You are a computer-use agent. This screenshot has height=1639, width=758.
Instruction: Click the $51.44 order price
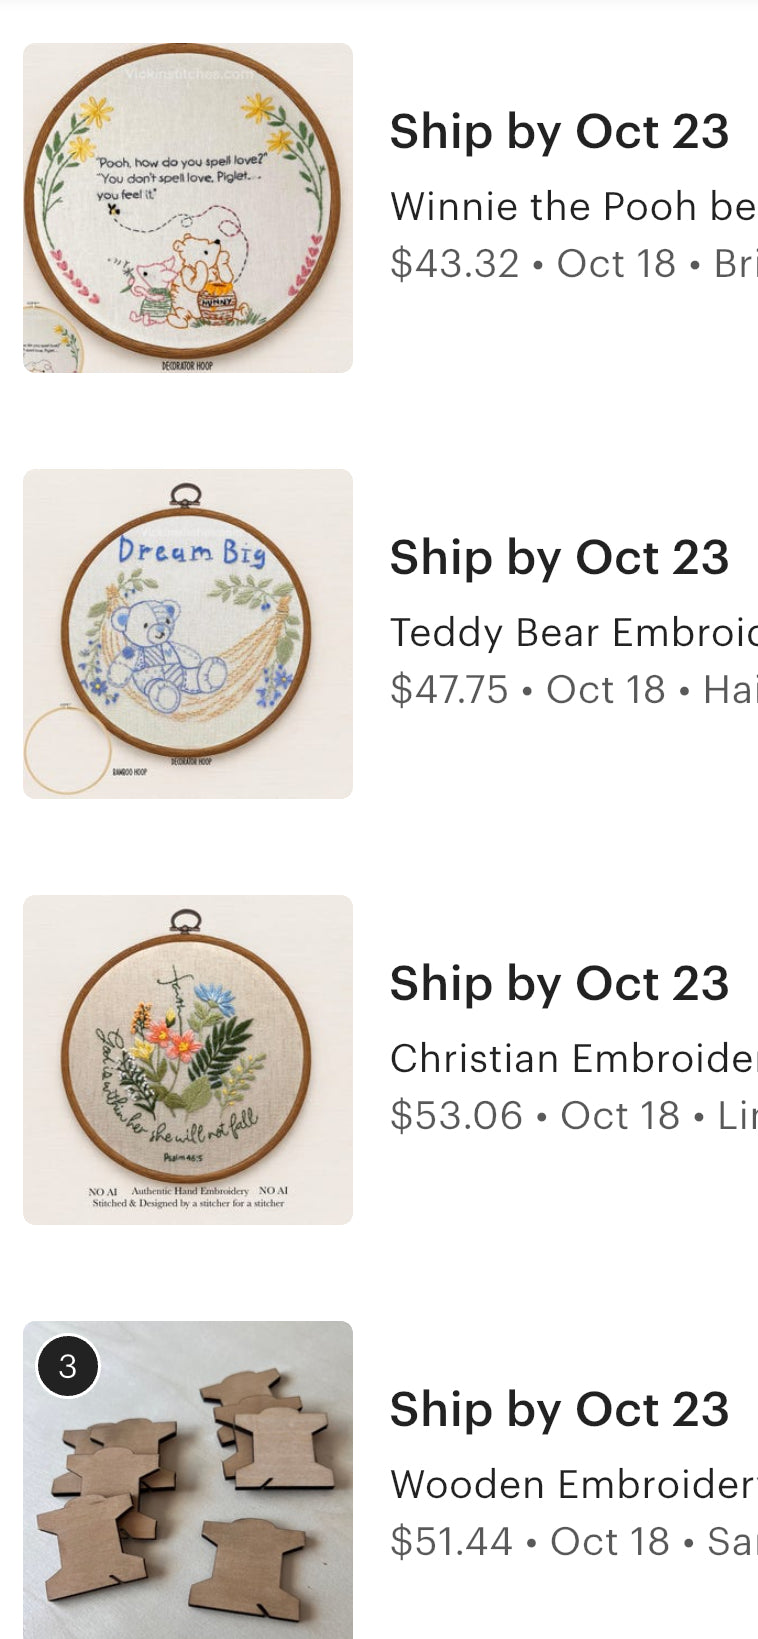click(451, 1542)
